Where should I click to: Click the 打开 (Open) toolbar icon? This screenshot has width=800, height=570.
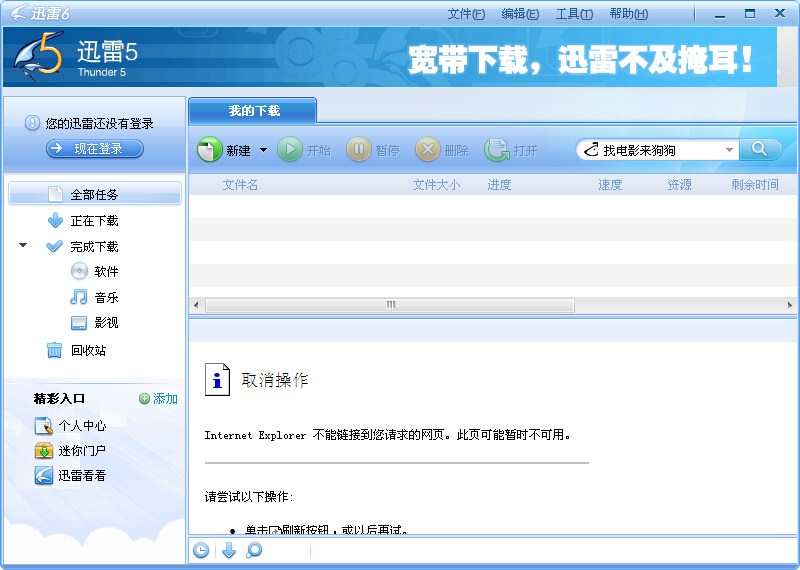[497, 150]
